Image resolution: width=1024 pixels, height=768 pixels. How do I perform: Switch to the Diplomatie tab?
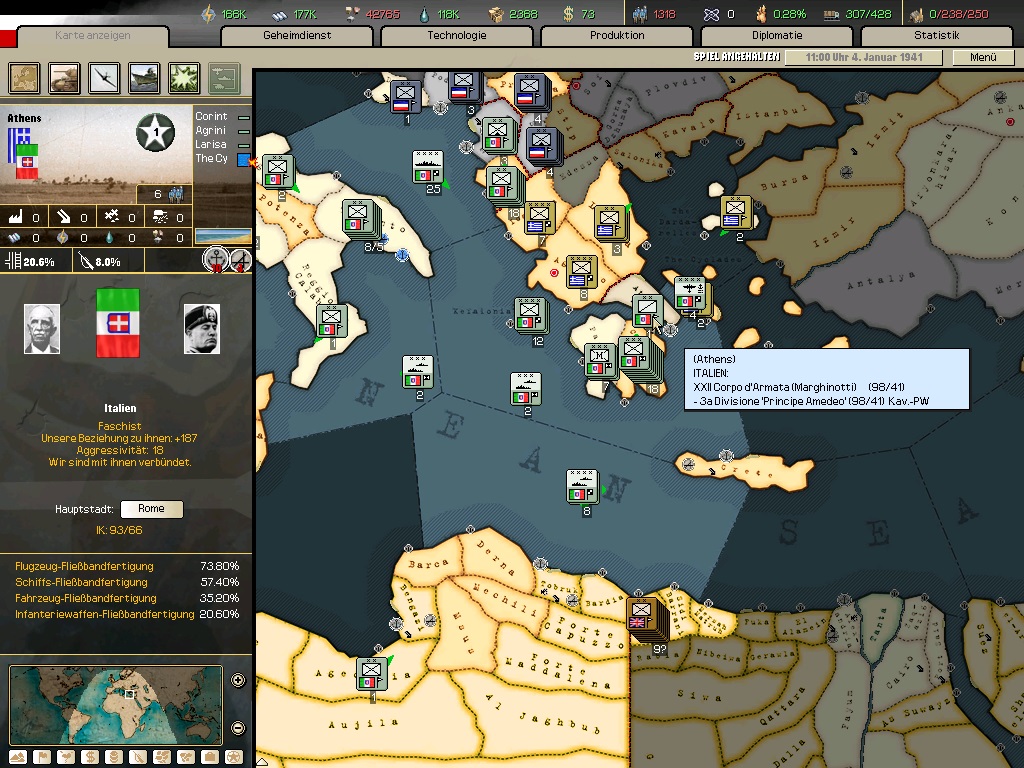coord(777,36)
